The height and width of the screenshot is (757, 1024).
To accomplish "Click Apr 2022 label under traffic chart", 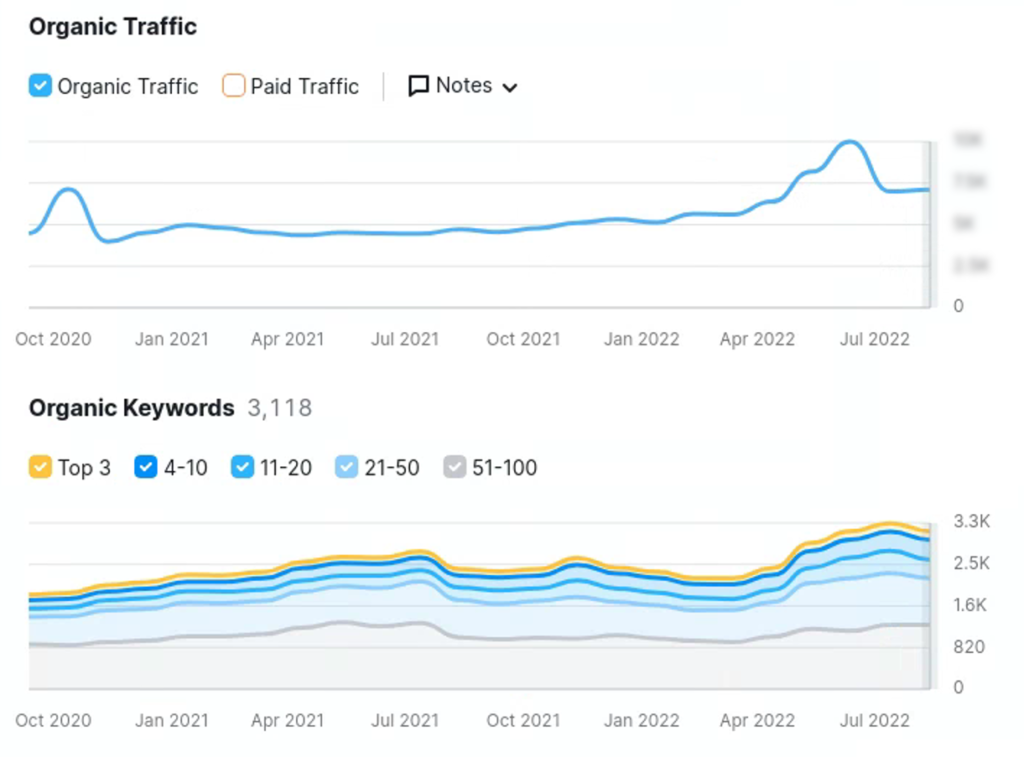I will pos(757,339).
